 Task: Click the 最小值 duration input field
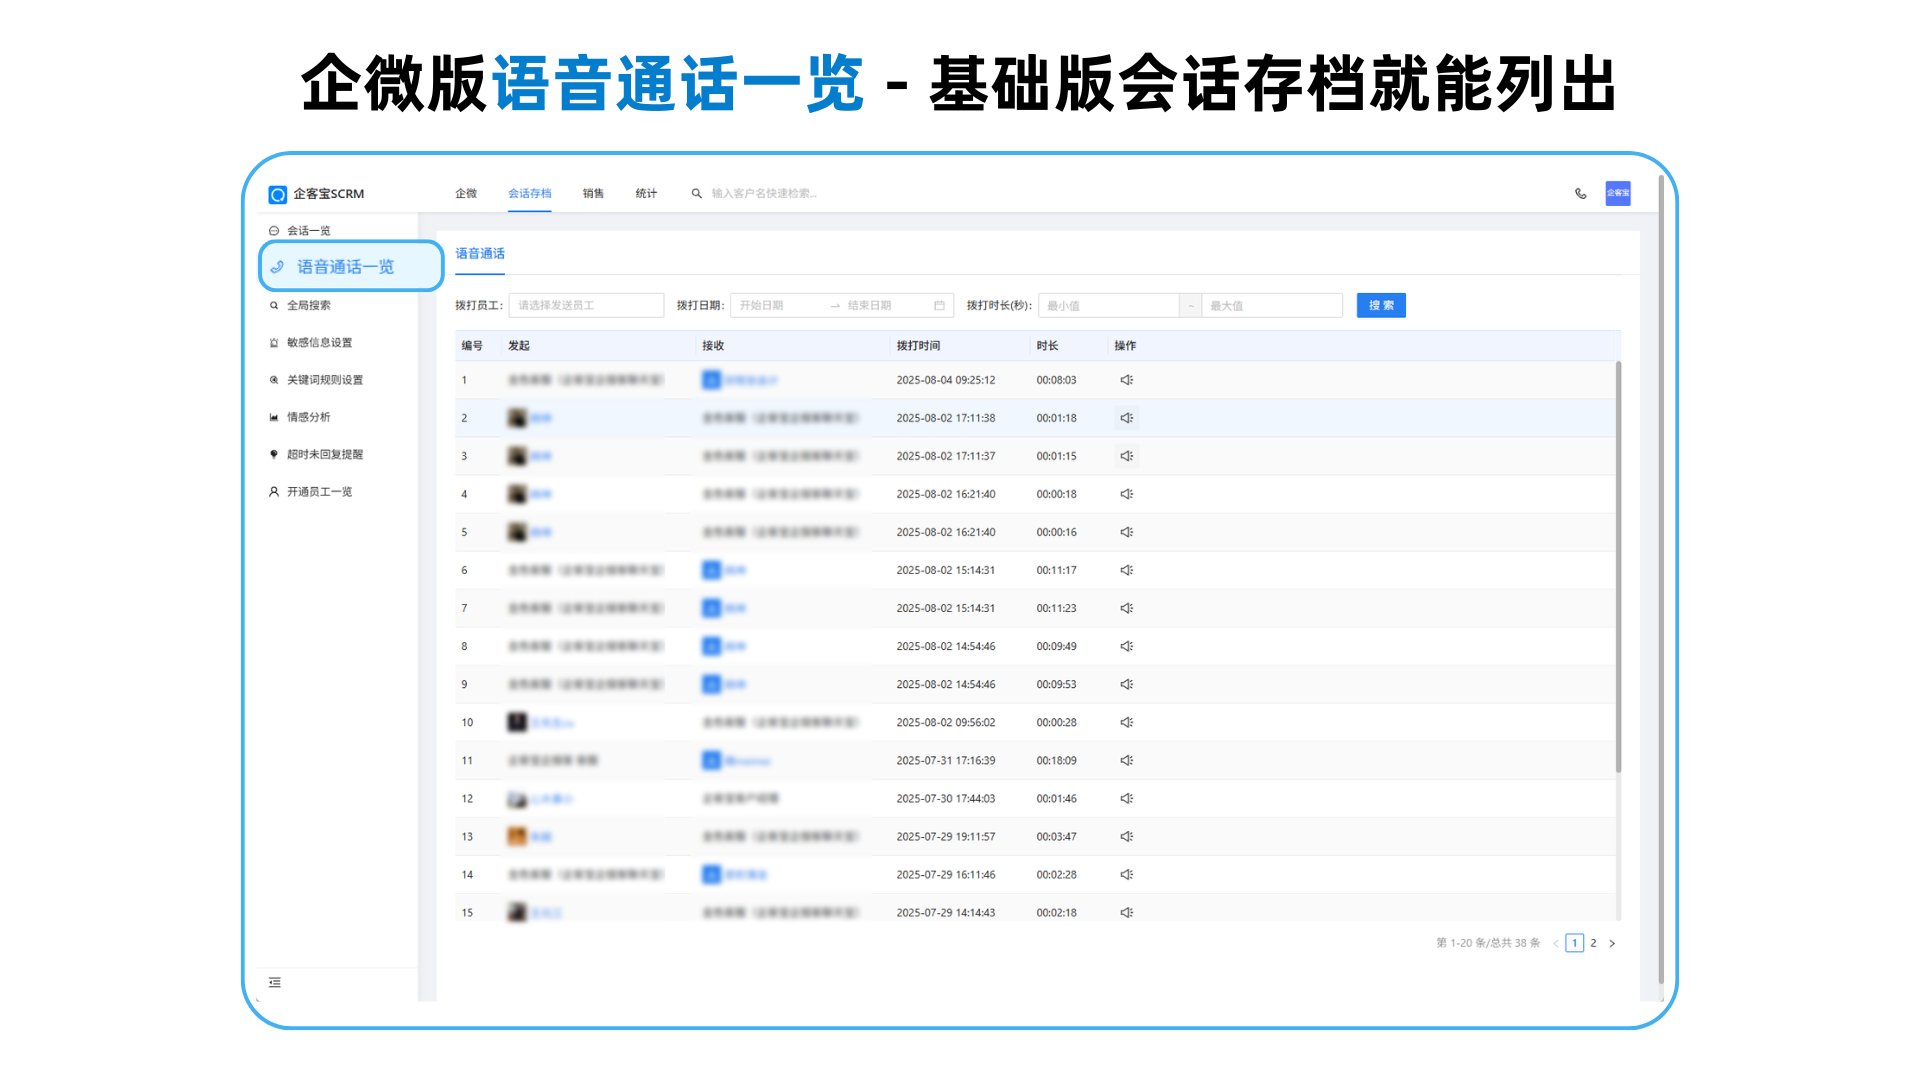click(1108, 305)
